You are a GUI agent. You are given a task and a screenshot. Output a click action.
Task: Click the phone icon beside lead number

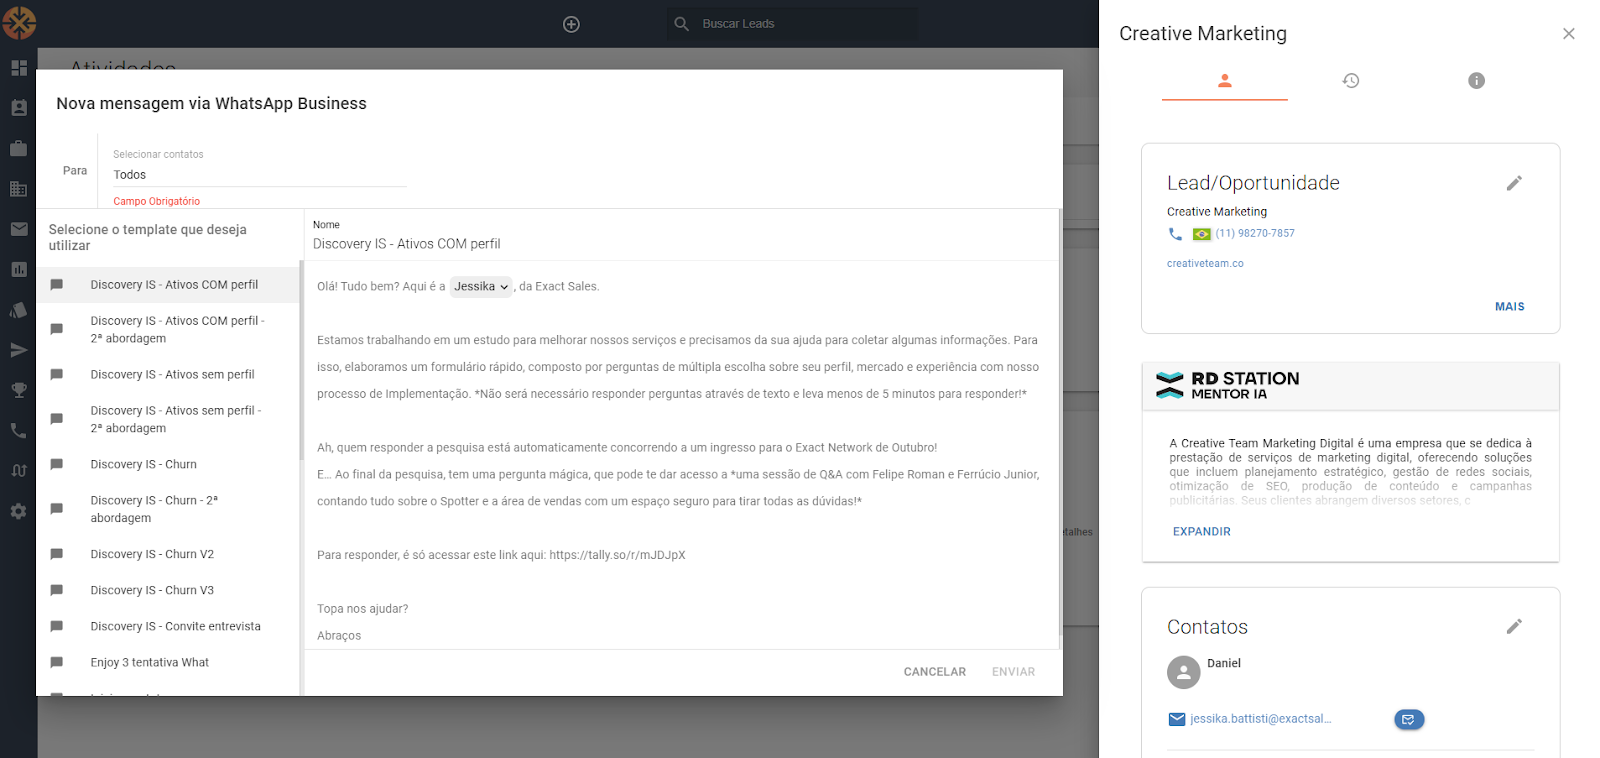tap(1175, 234)
